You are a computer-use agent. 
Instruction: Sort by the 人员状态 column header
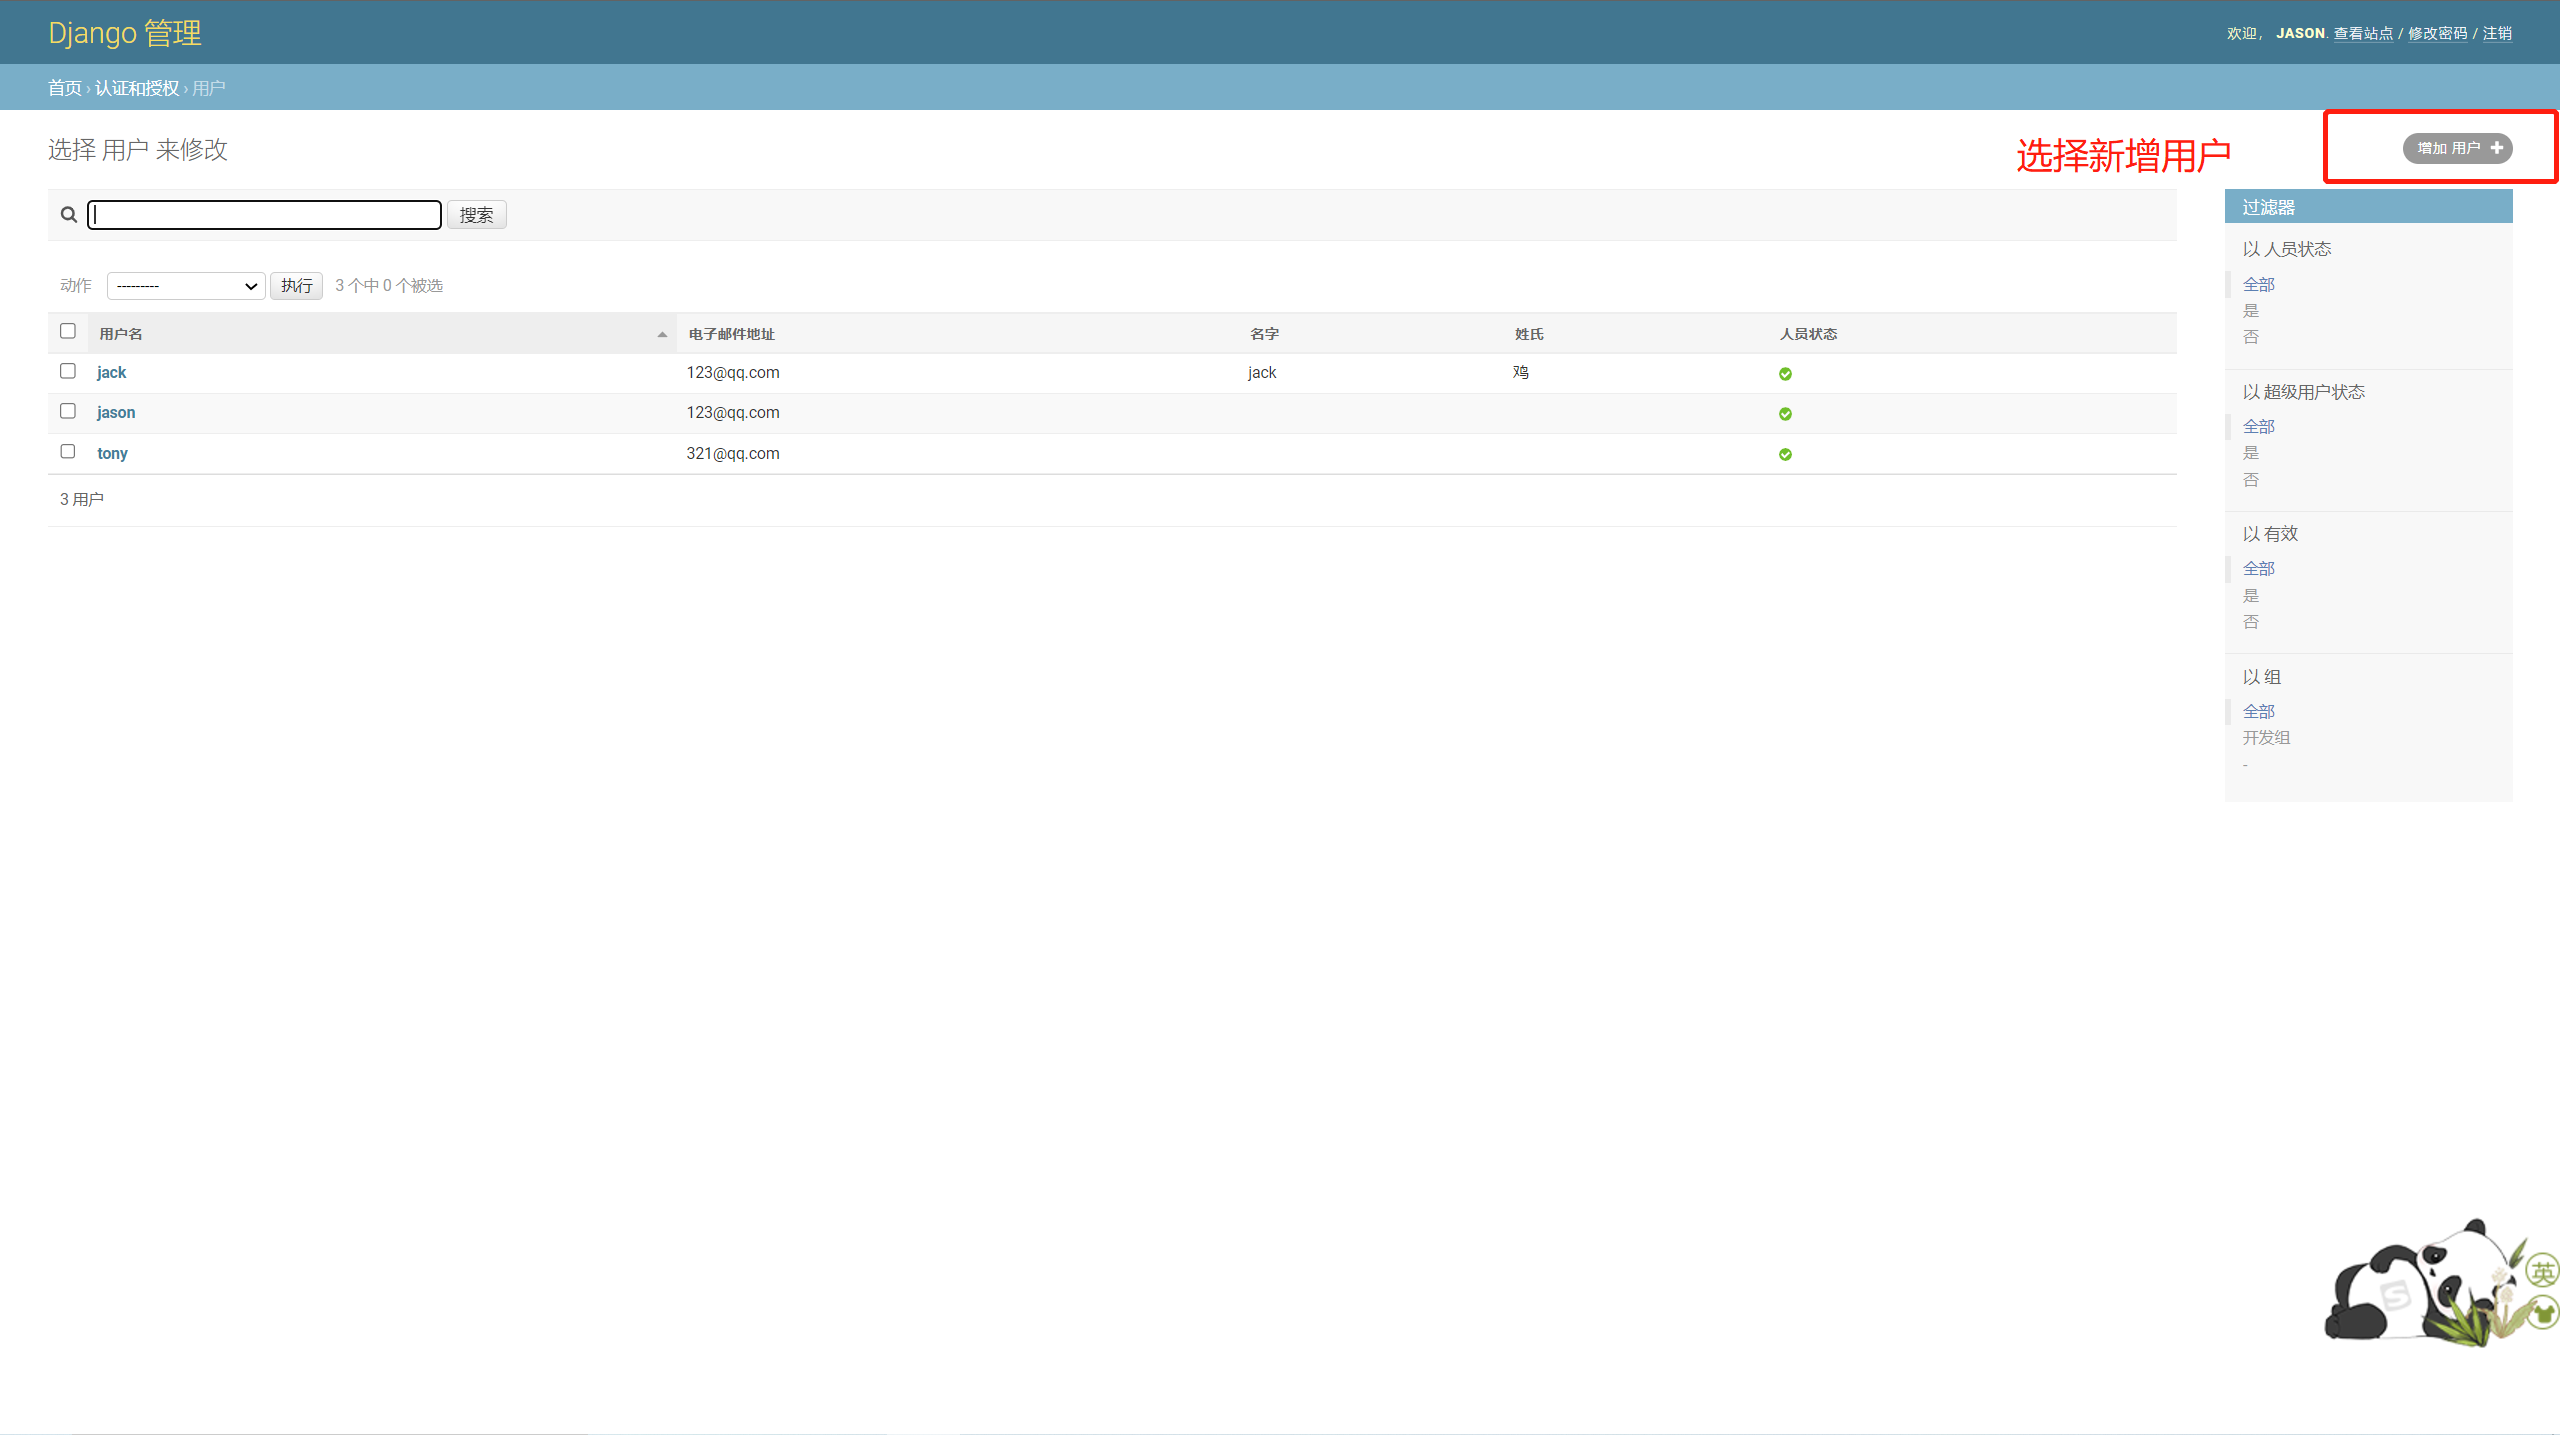tap(1808, 334)
